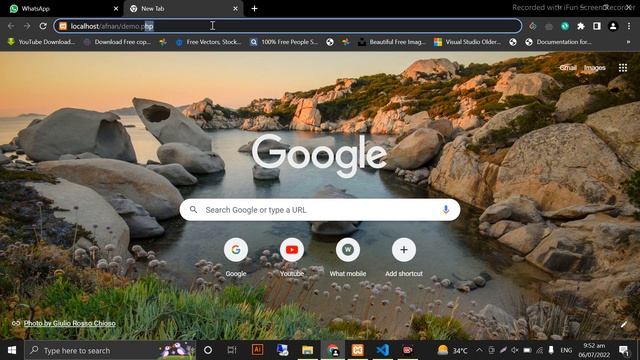Image resolution: width=640 pixels, height=360 pixels.
Task: Click the XAMPP site icon in address bar
Action: pos(63,26)
